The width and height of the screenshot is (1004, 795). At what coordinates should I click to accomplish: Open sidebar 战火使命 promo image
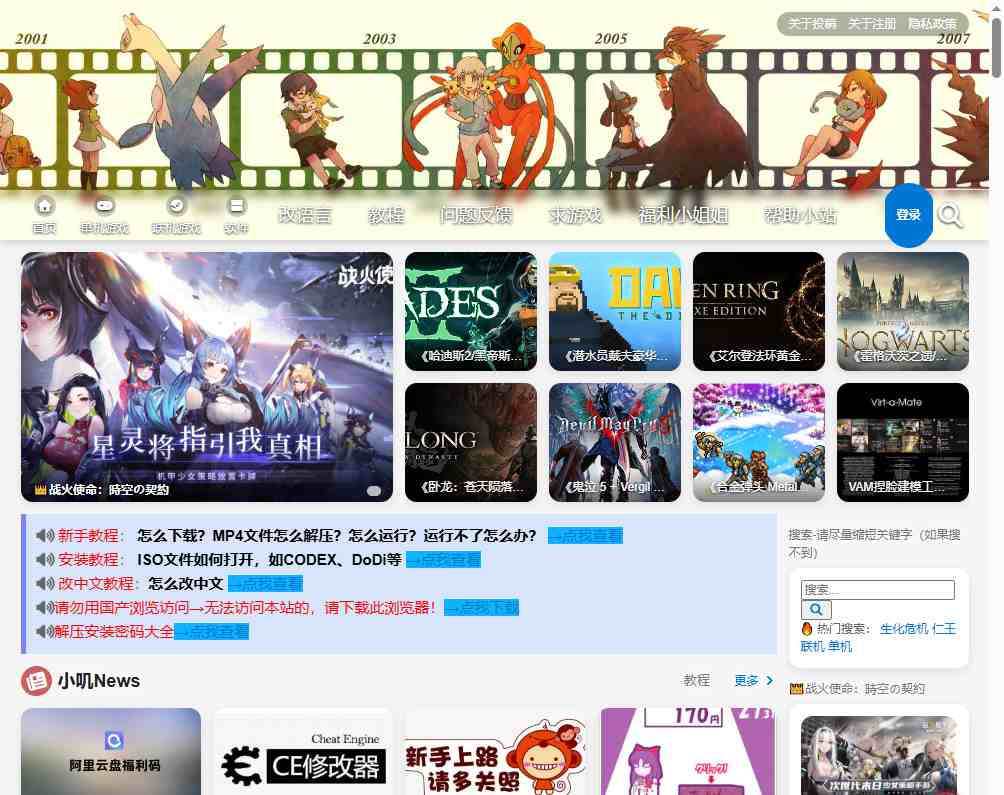(878, 755)
